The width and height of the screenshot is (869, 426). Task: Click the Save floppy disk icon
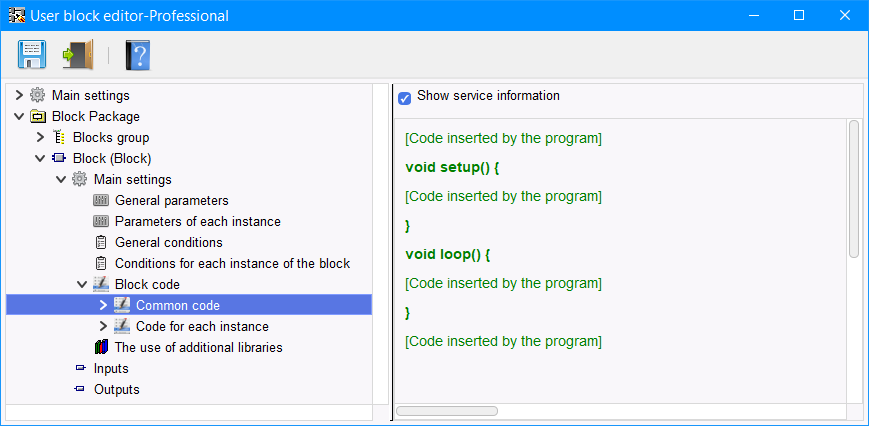point(31,54)
